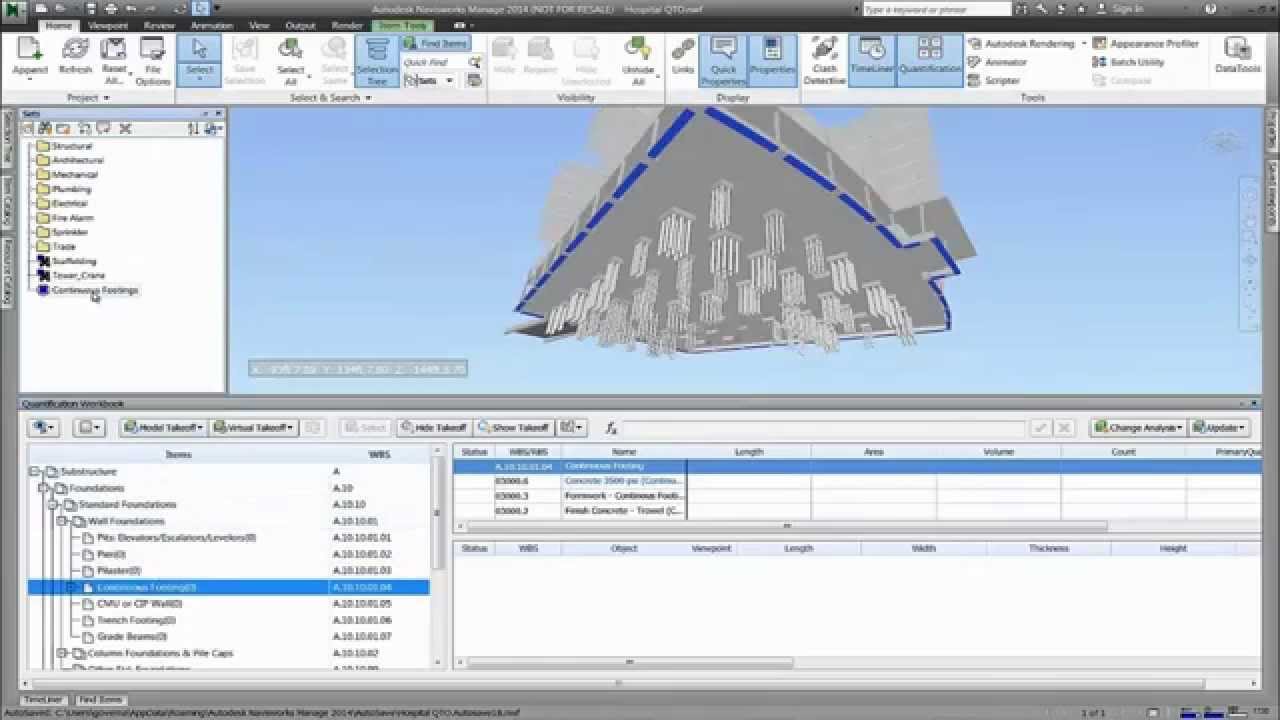Open DataTools in the Tools panel
The width and height of the screenshot is (1280, 720).
click(1238, 56)
